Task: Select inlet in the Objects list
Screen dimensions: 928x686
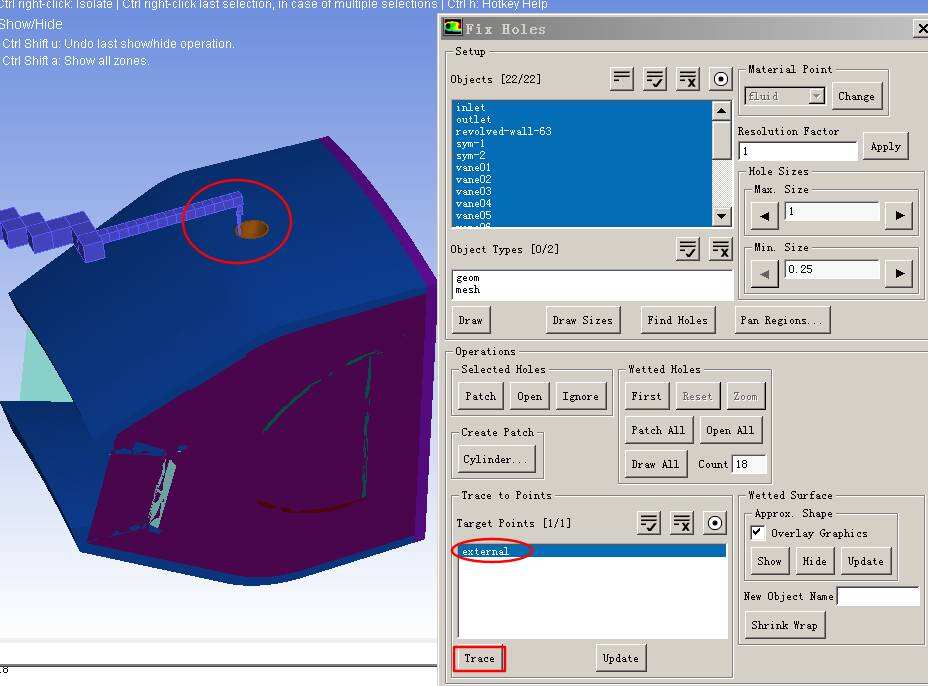Action: (x=582, y=107)
